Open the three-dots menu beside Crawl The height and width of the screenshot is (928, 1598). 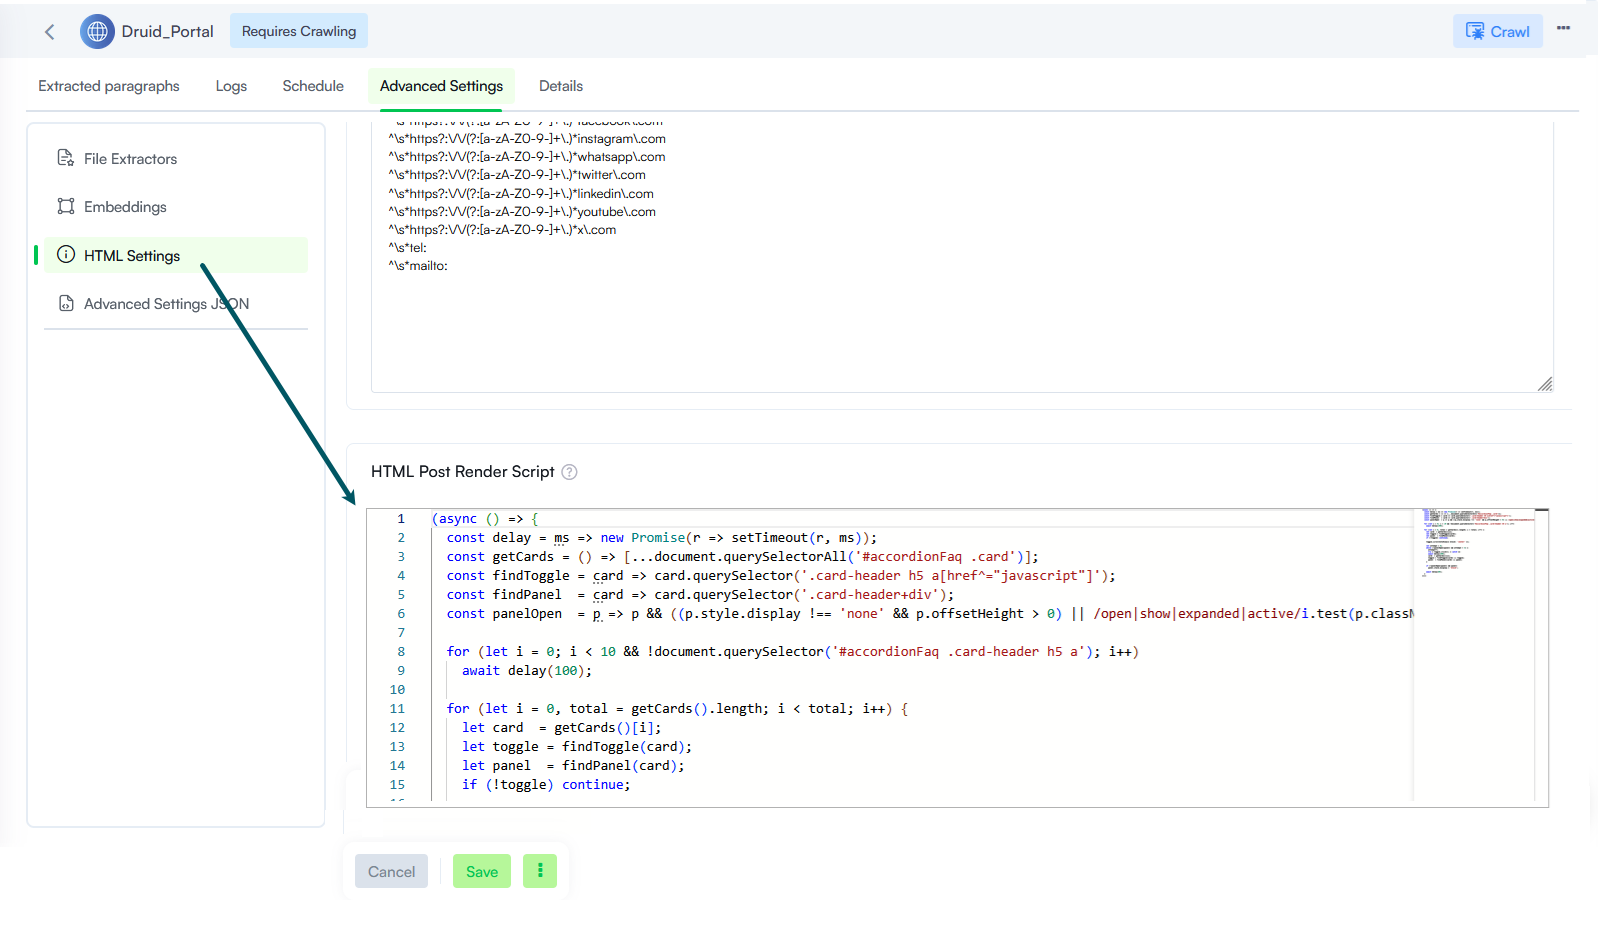(1563, 28)
